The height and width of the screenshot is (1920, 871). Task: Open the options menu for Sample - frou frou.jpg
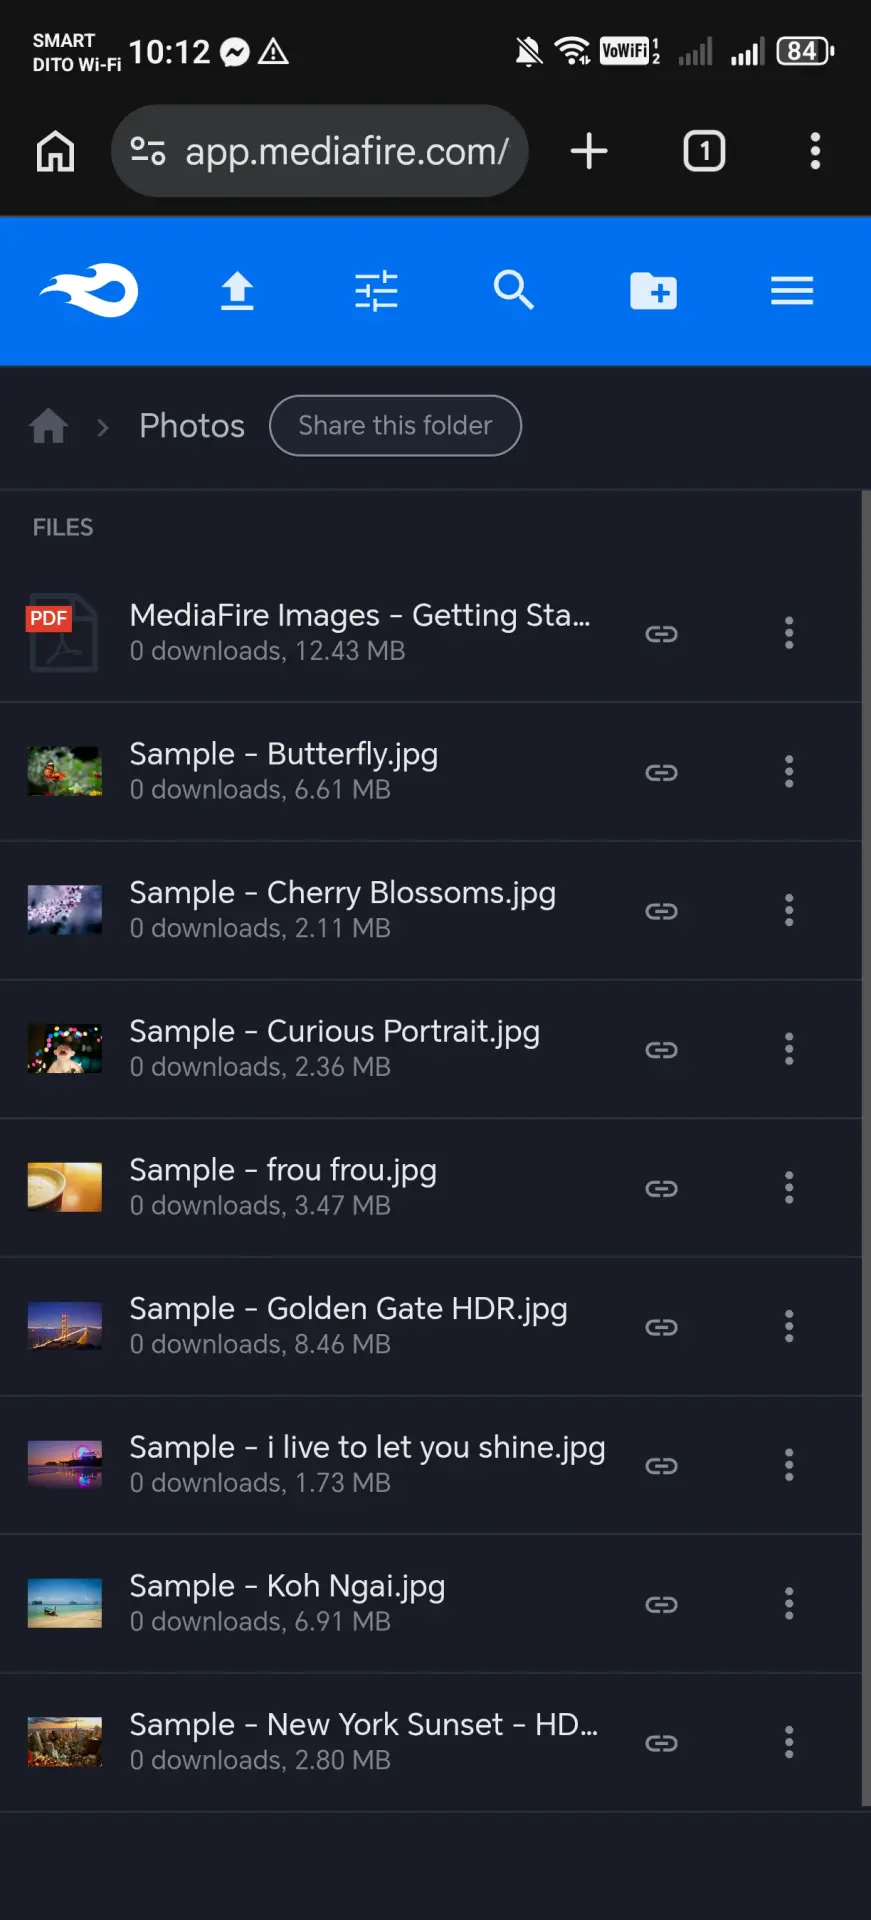pos(789,1187)
